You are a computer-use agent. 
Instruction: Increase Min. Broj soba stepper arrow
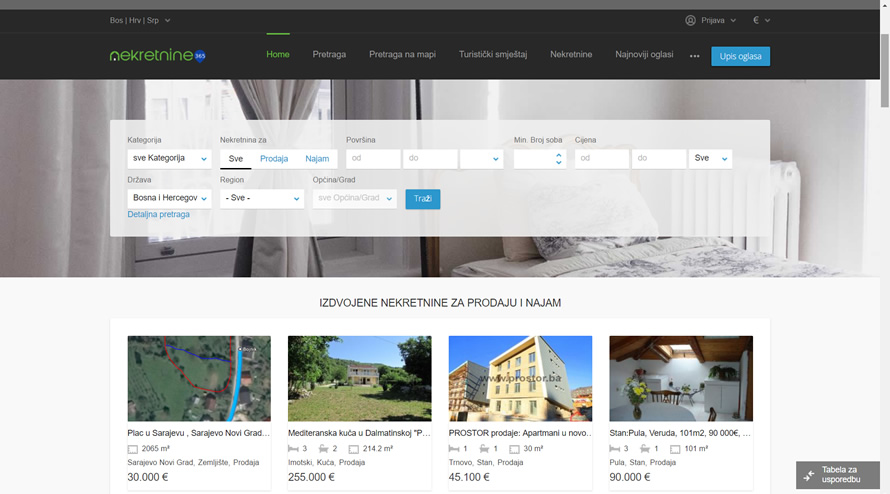[x=558, y=154]
